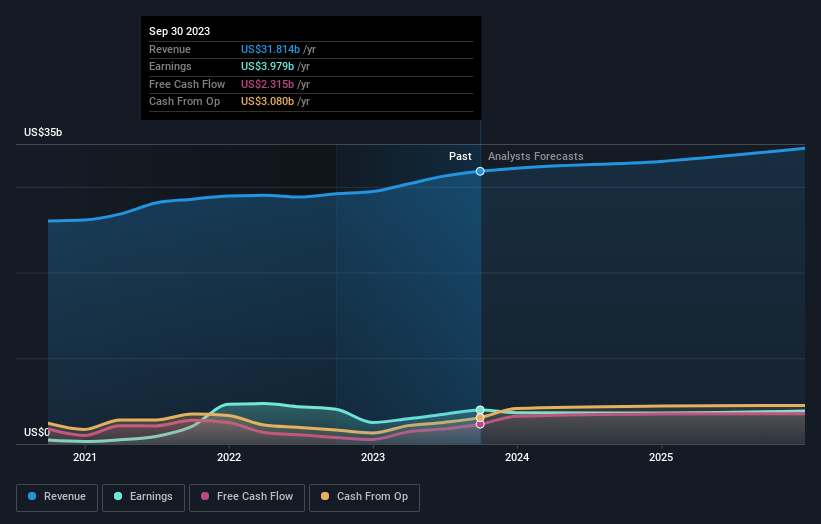Click the Free Cash Flow label in tooltip
Viewport: 821px width, 524px height.
click(x=187, y=84)
